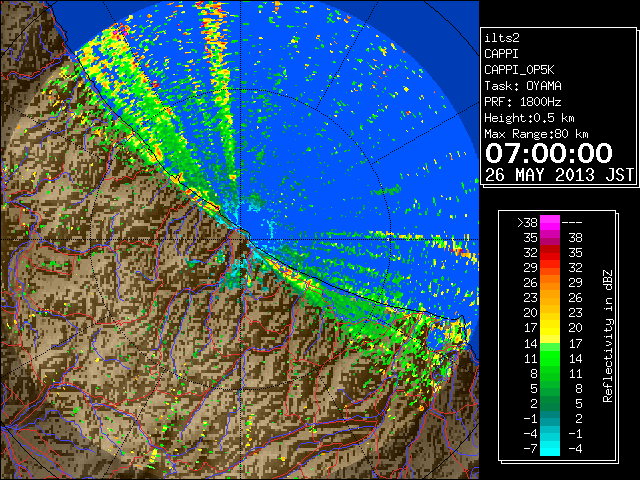Image resolution: width=640 pixels, height=480 pixels.
Task: Click the ">38" legend label
Action: (x=527, y=223)
